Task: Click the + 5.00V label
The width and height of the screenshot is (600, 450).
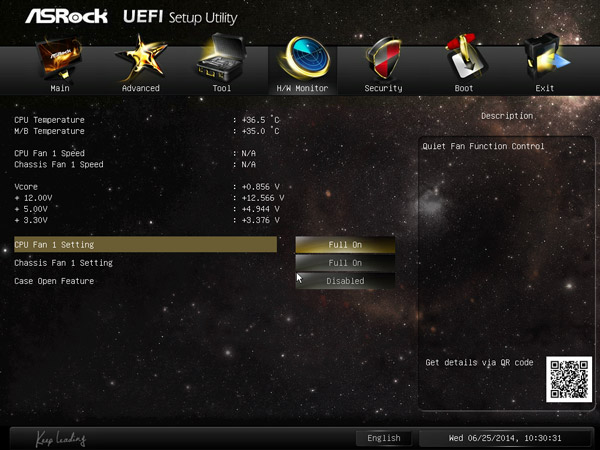Action: [31, 209]
